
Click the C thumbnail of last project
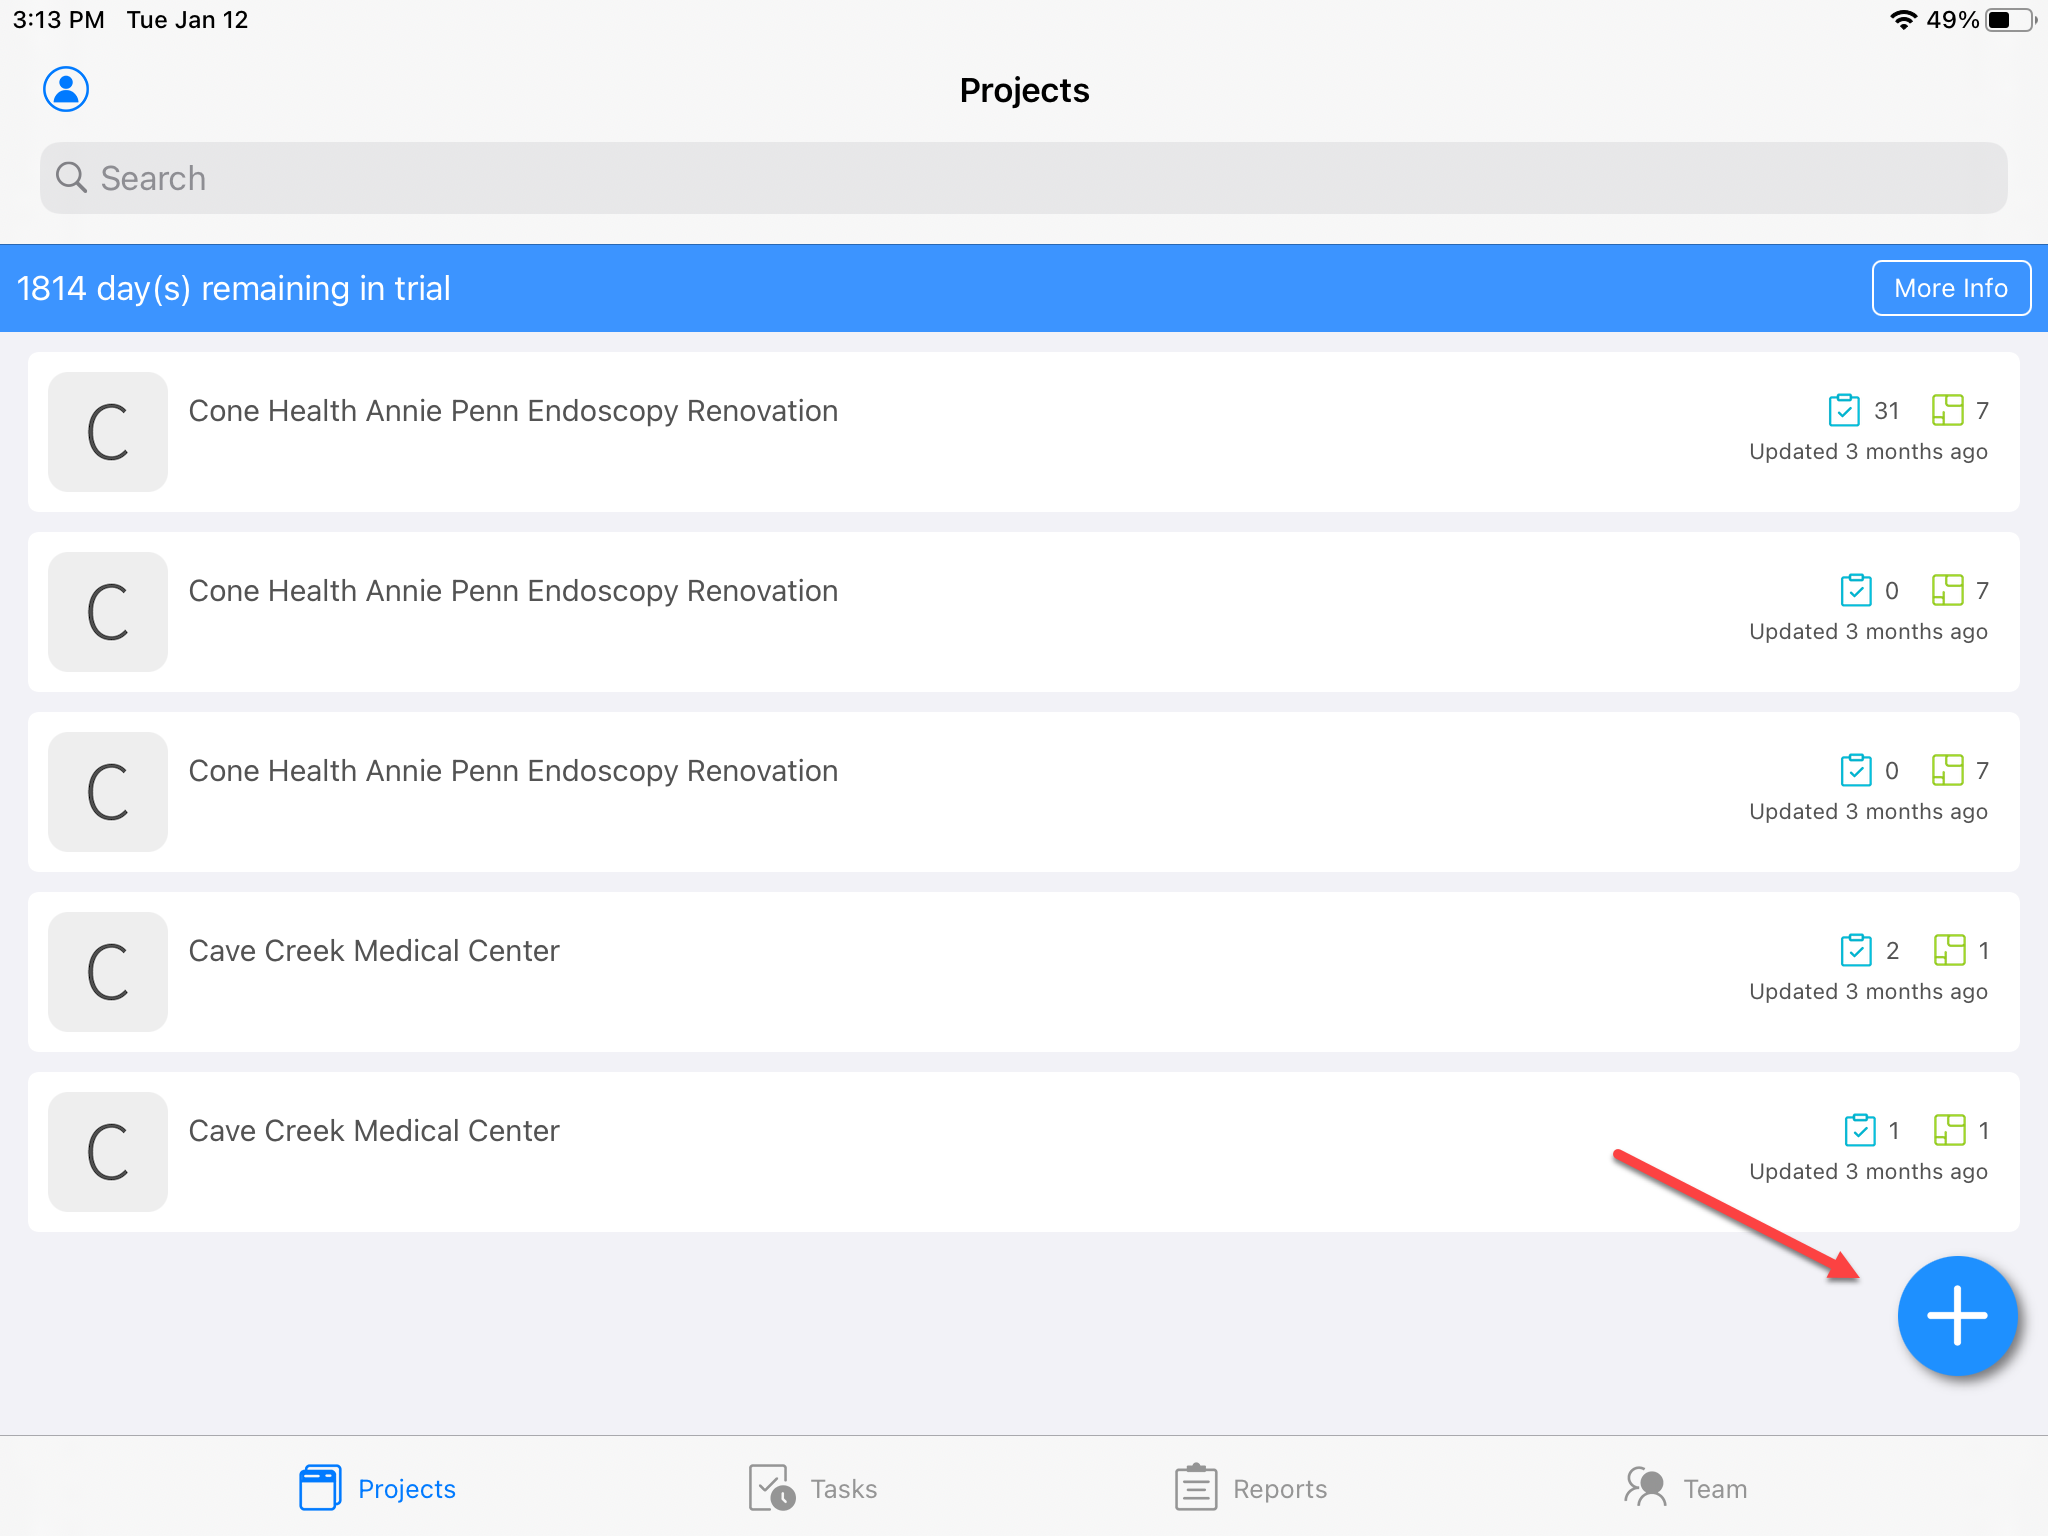point(108,1151)
